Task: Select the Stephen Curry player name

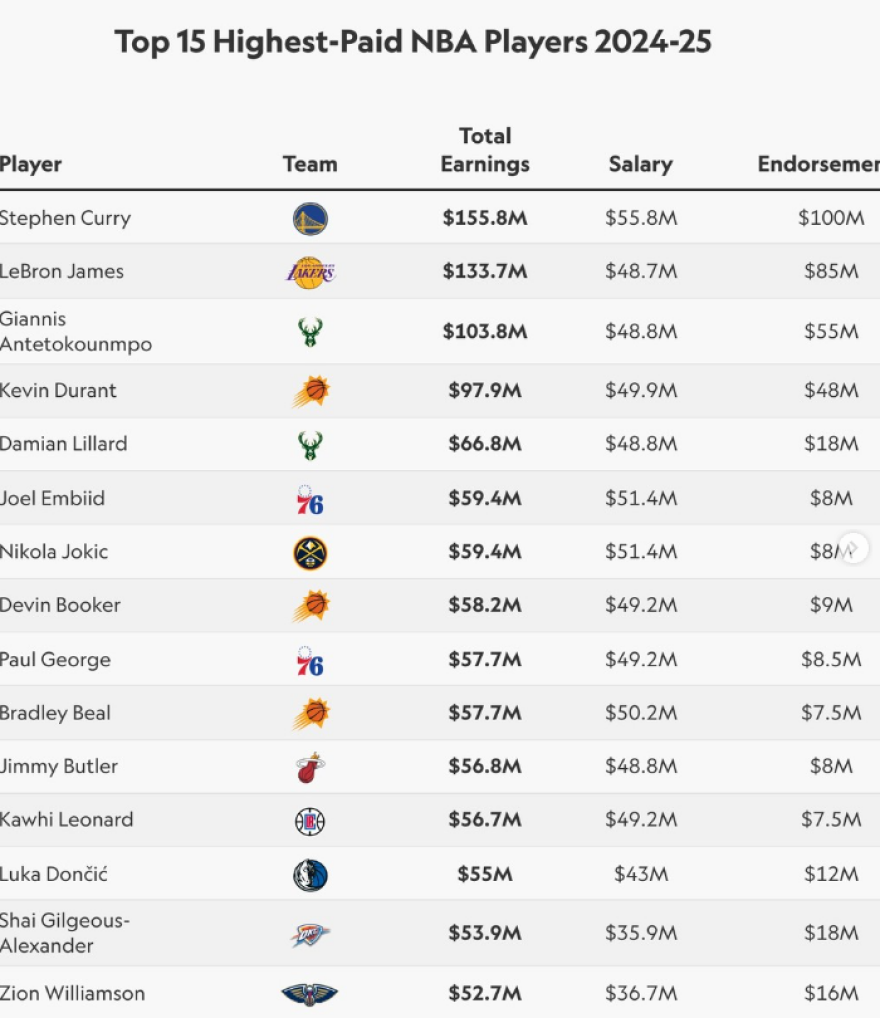Action: 65,218
